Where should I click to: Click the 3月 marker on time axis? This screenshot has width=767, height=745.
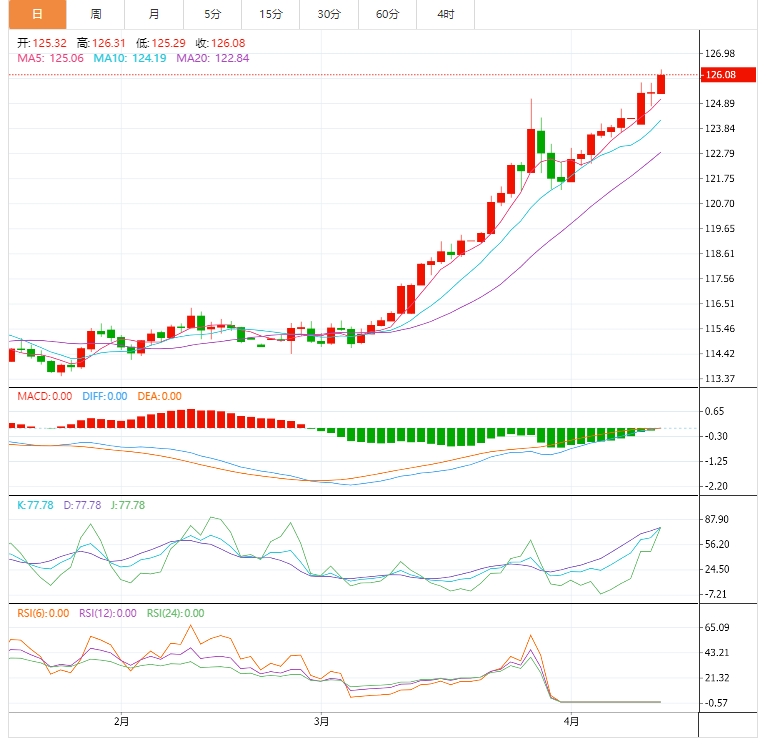(x=321, y=720)
